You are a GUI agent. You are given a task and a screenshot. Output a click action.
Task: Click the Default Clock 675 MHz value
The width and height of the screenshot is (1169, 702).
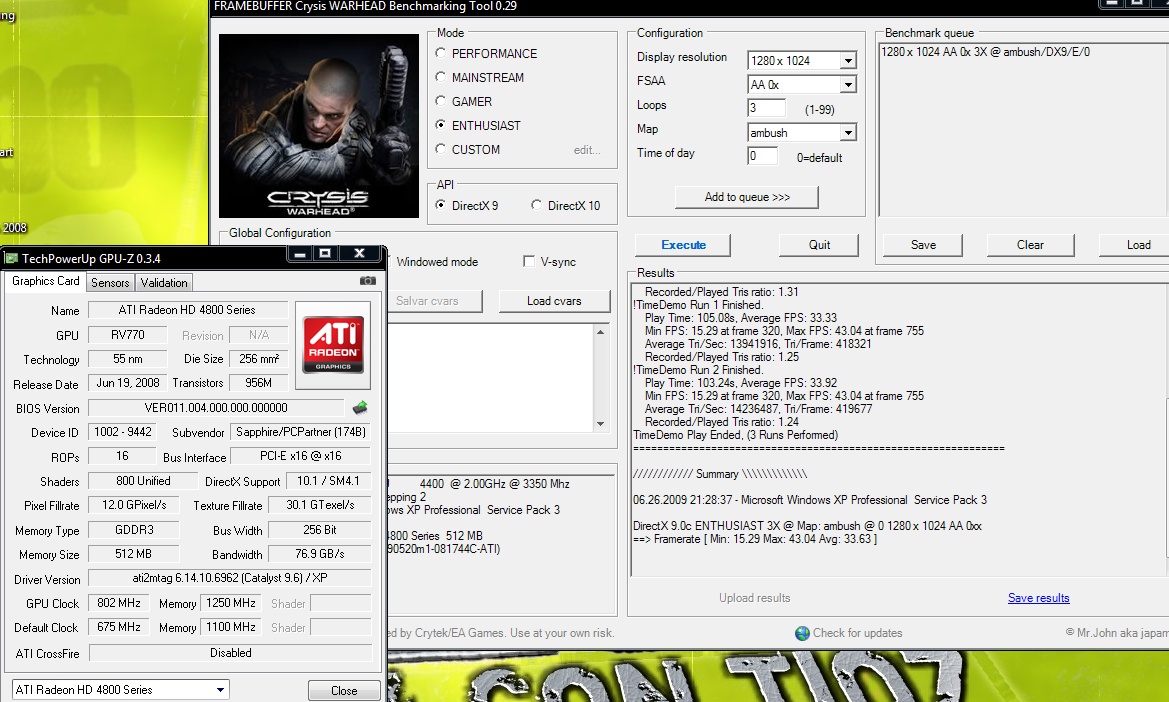click(x=119, y=627)
